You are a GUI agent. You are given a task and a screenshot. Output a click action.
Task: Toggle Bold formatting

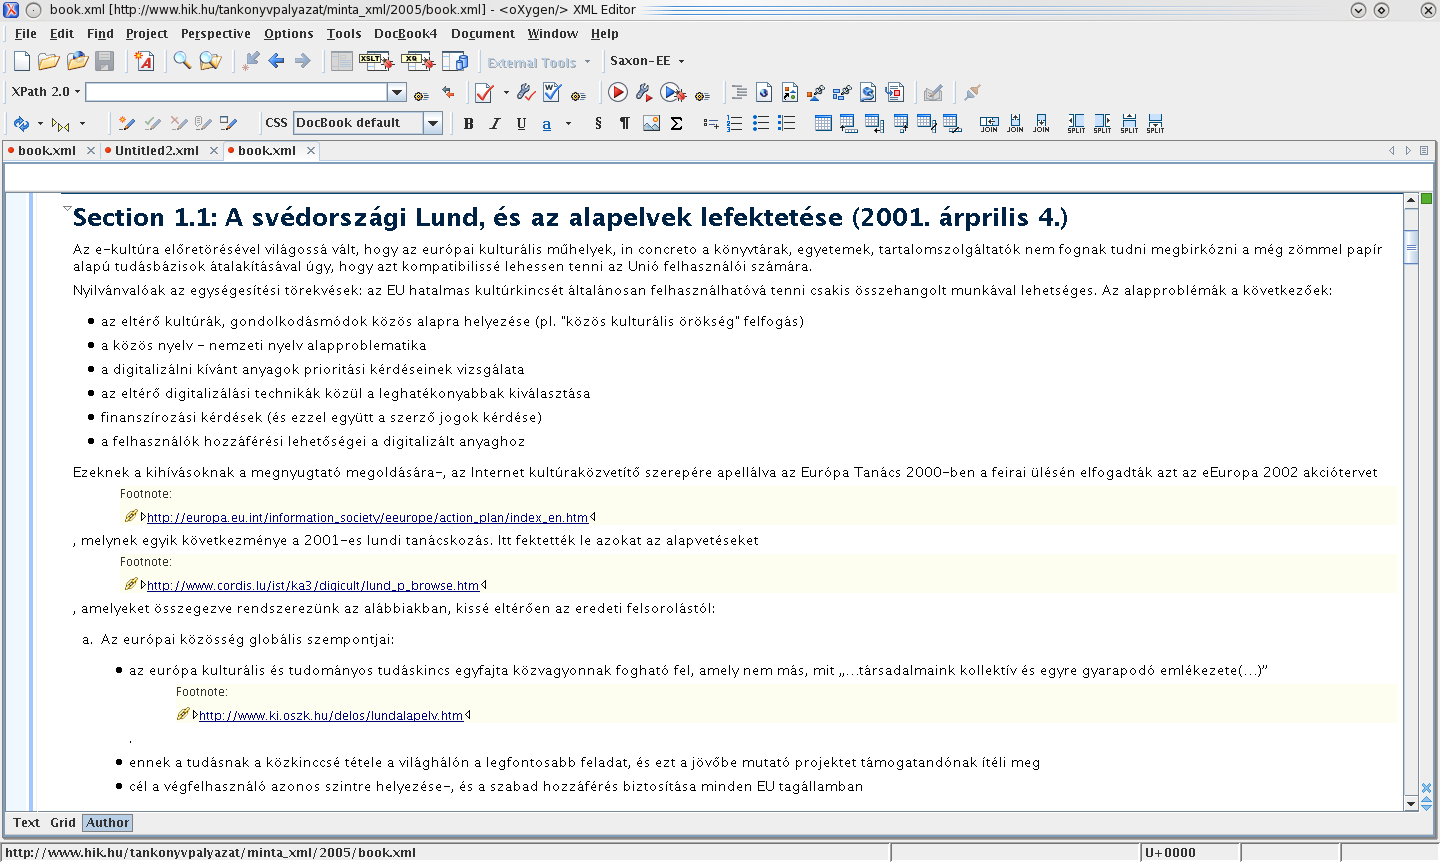click(x=468, y=124)
